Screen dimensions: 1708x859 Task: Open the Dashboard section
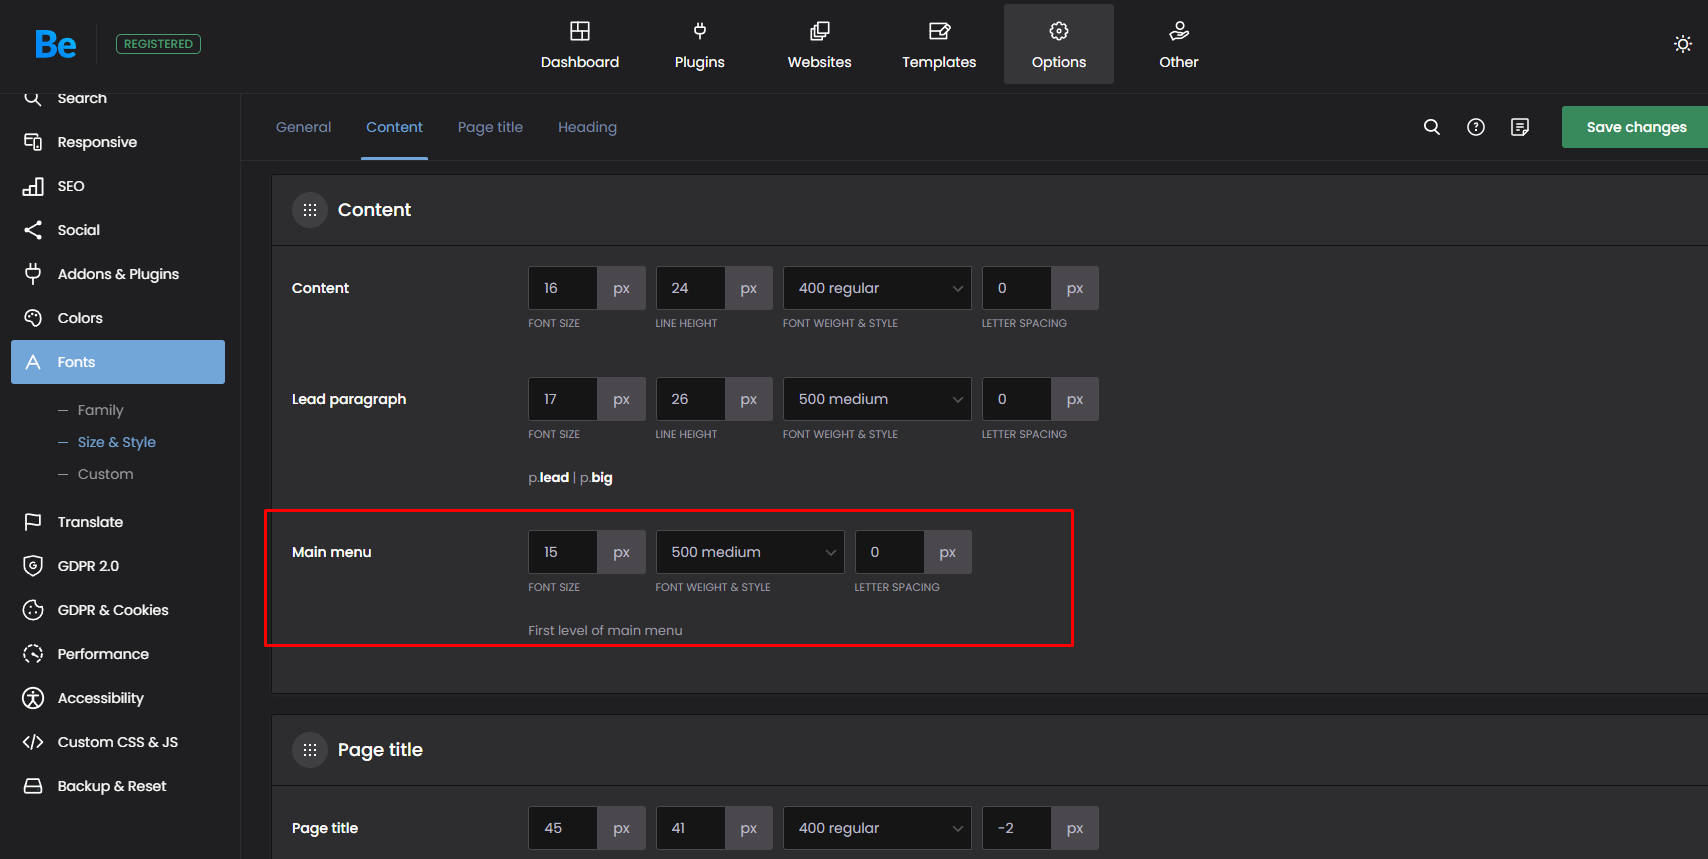579,45
